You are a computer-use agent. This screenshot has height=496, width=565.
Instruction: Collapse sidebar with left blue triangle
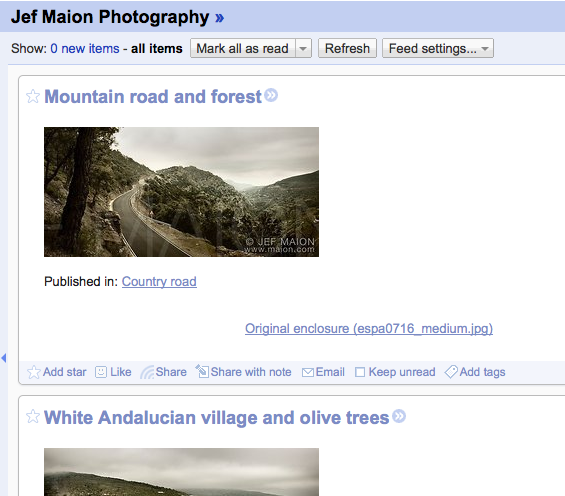(4, 358)
